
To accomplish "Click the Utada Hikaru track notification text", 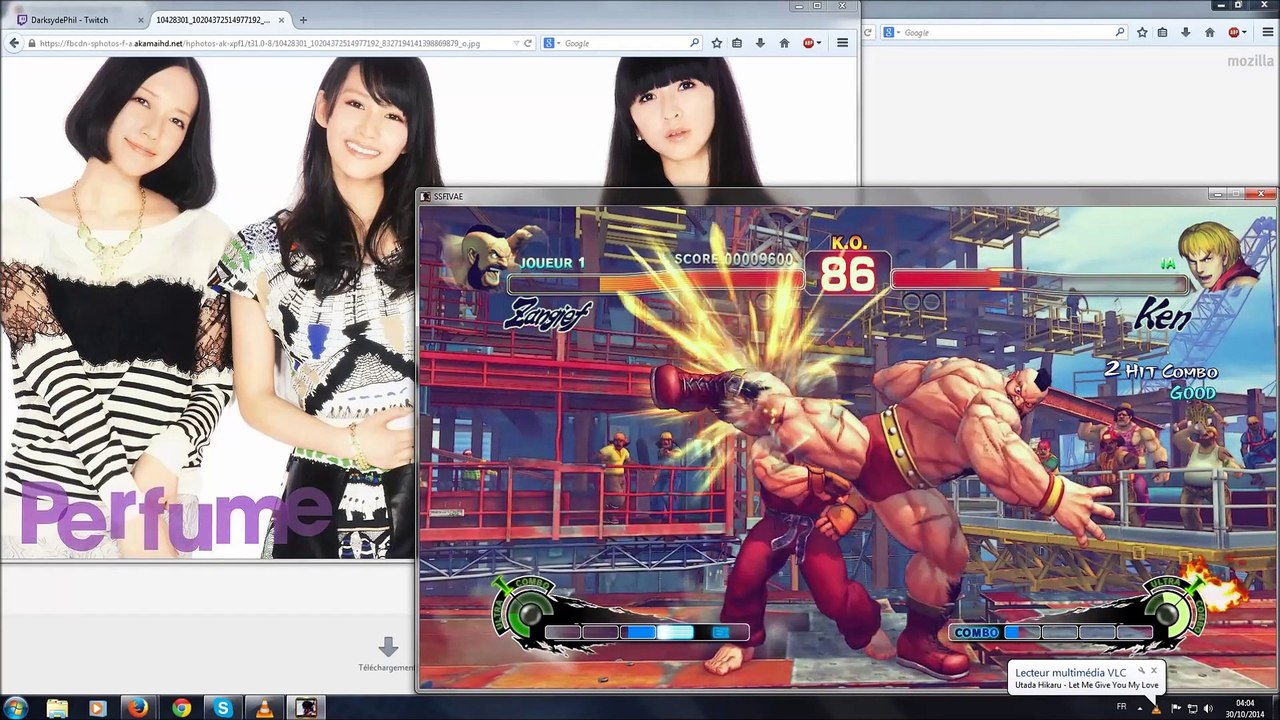I will [x=1087, y=685].
